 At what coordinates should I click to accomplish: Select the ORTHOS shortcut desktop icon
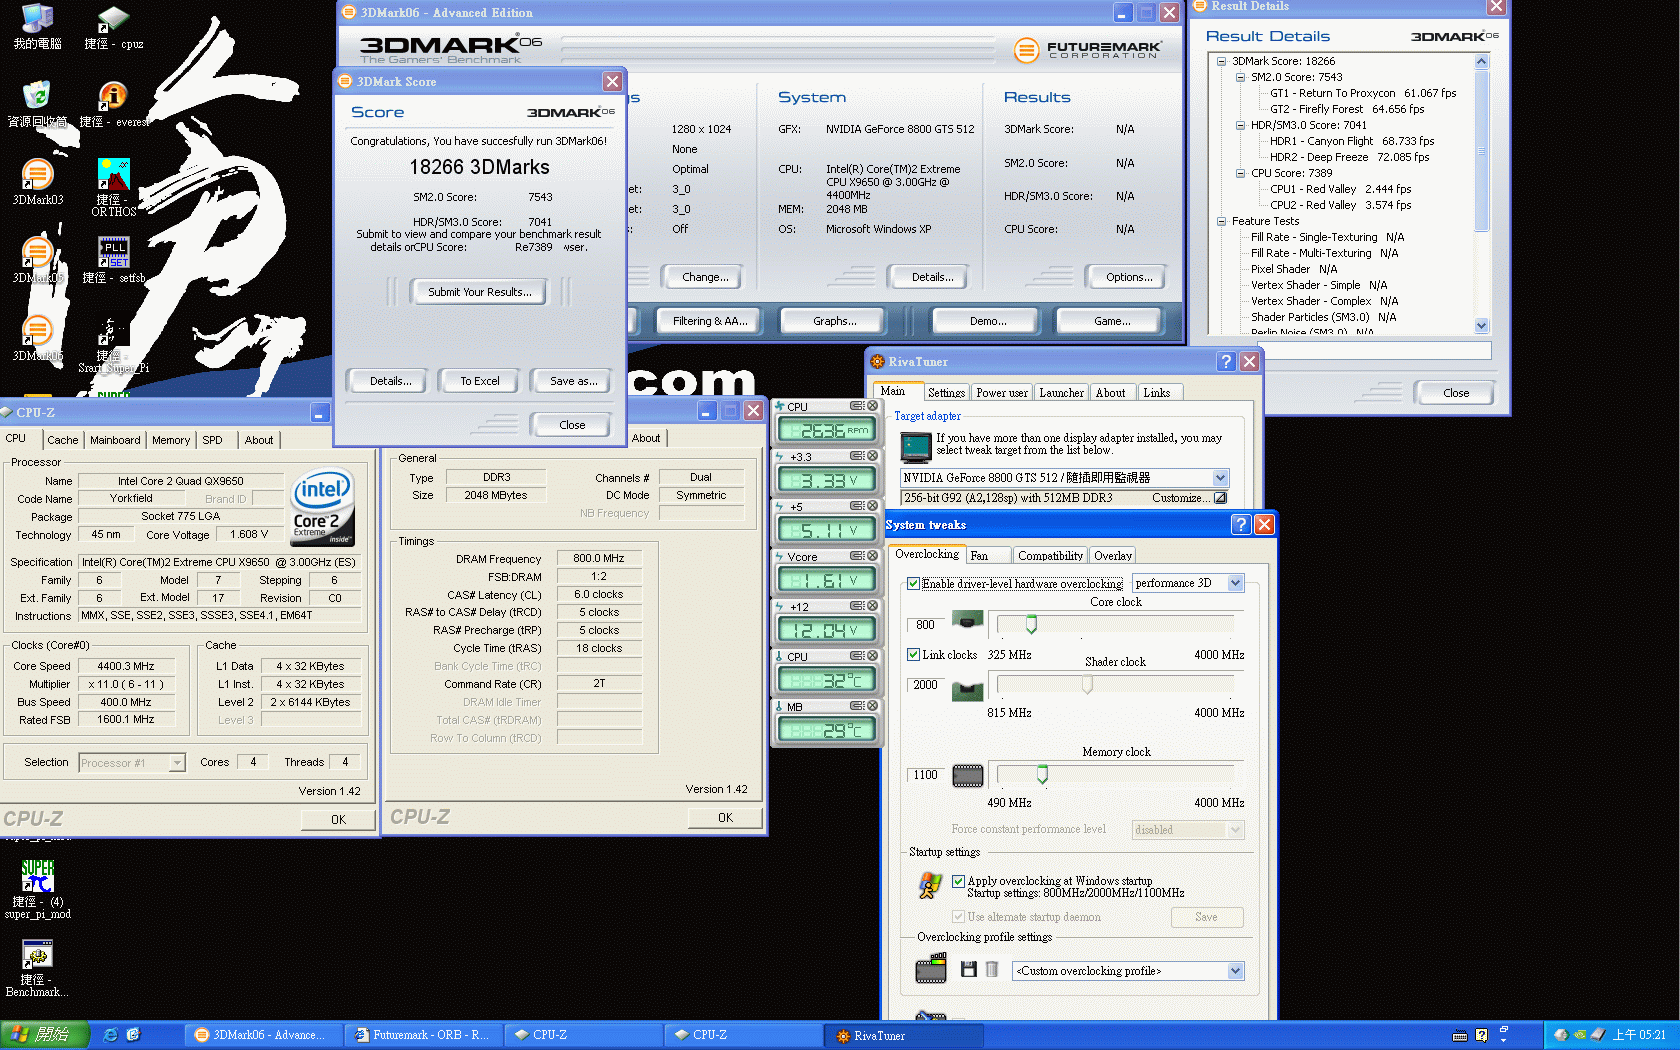(x=113, y=187)
